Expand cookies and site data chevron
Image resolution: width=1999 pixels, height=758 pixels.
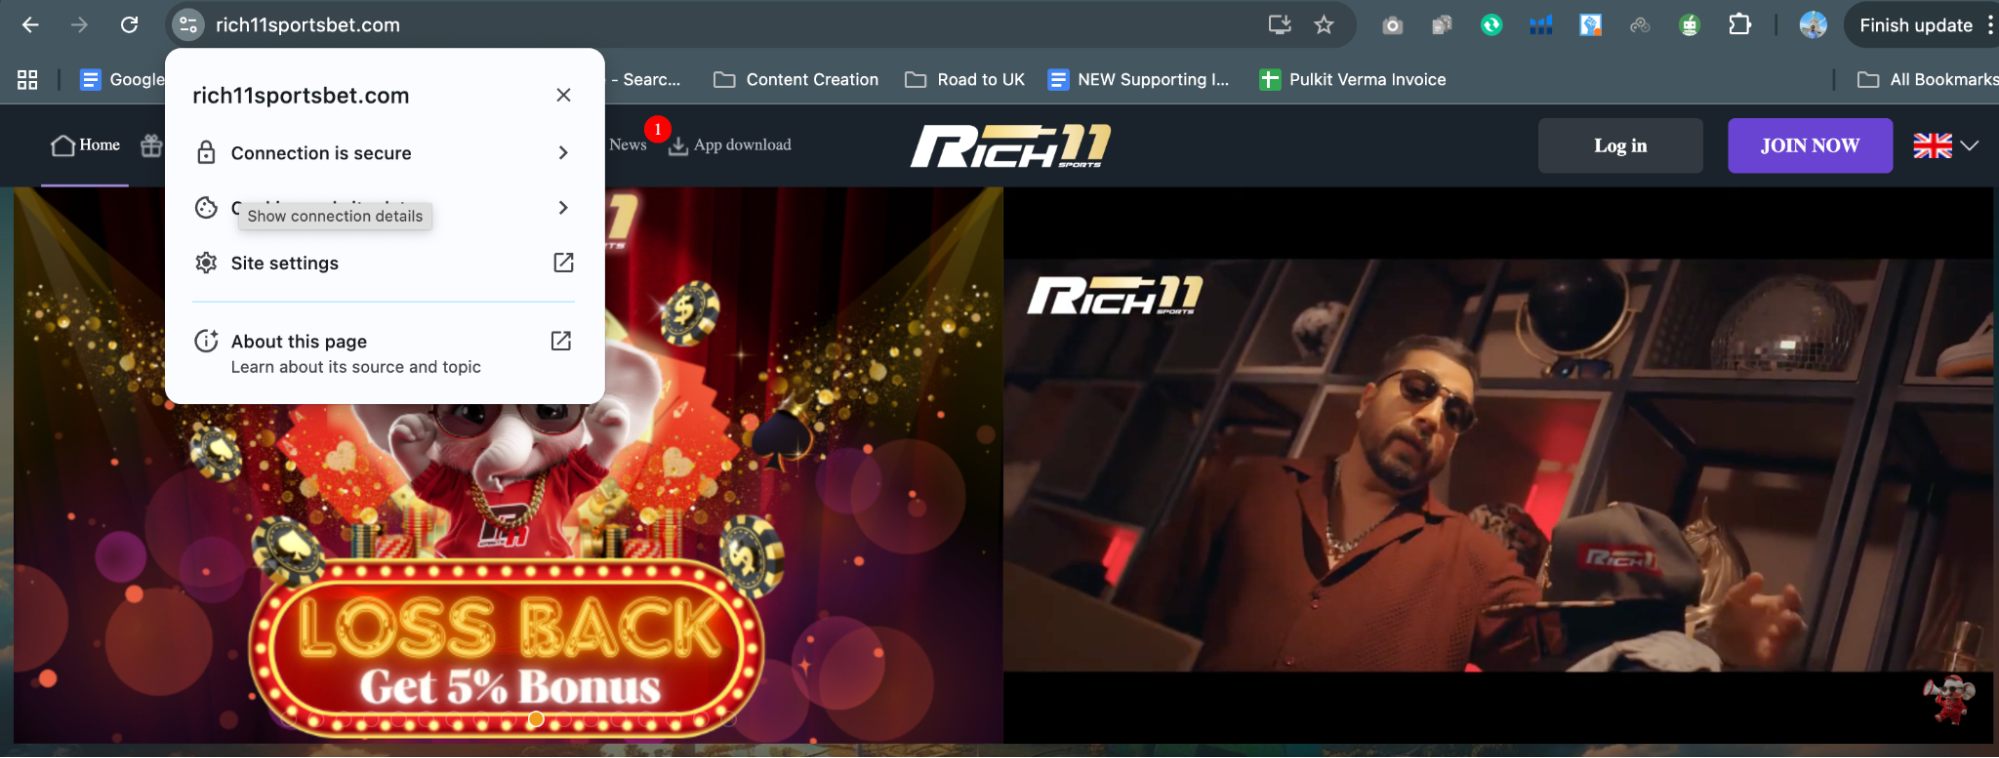tap(563, 208)
